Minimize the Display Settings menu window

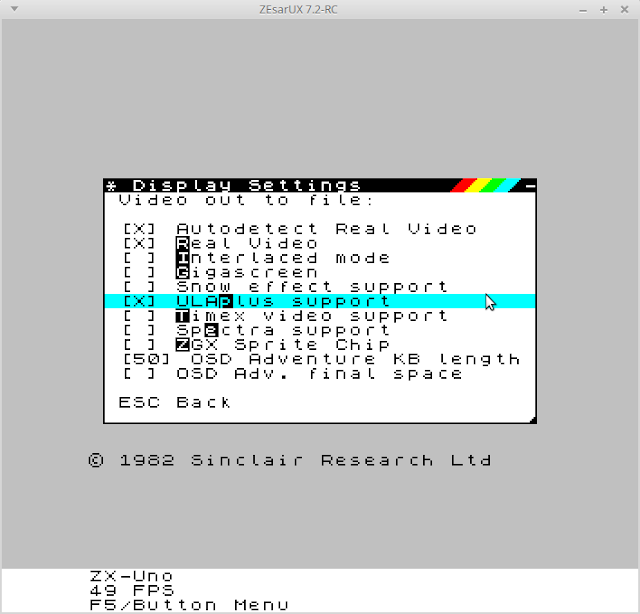coord(530,186)
